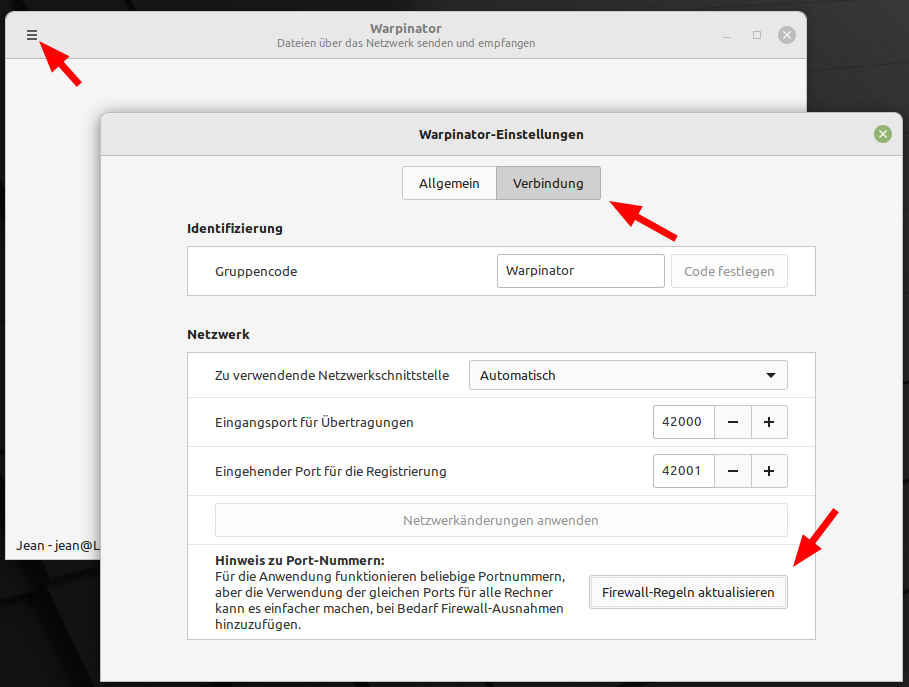Click the Eingehender Port für die Registrierung label
This screenshot has width=909, height=687.
click(x=330, y=471)
